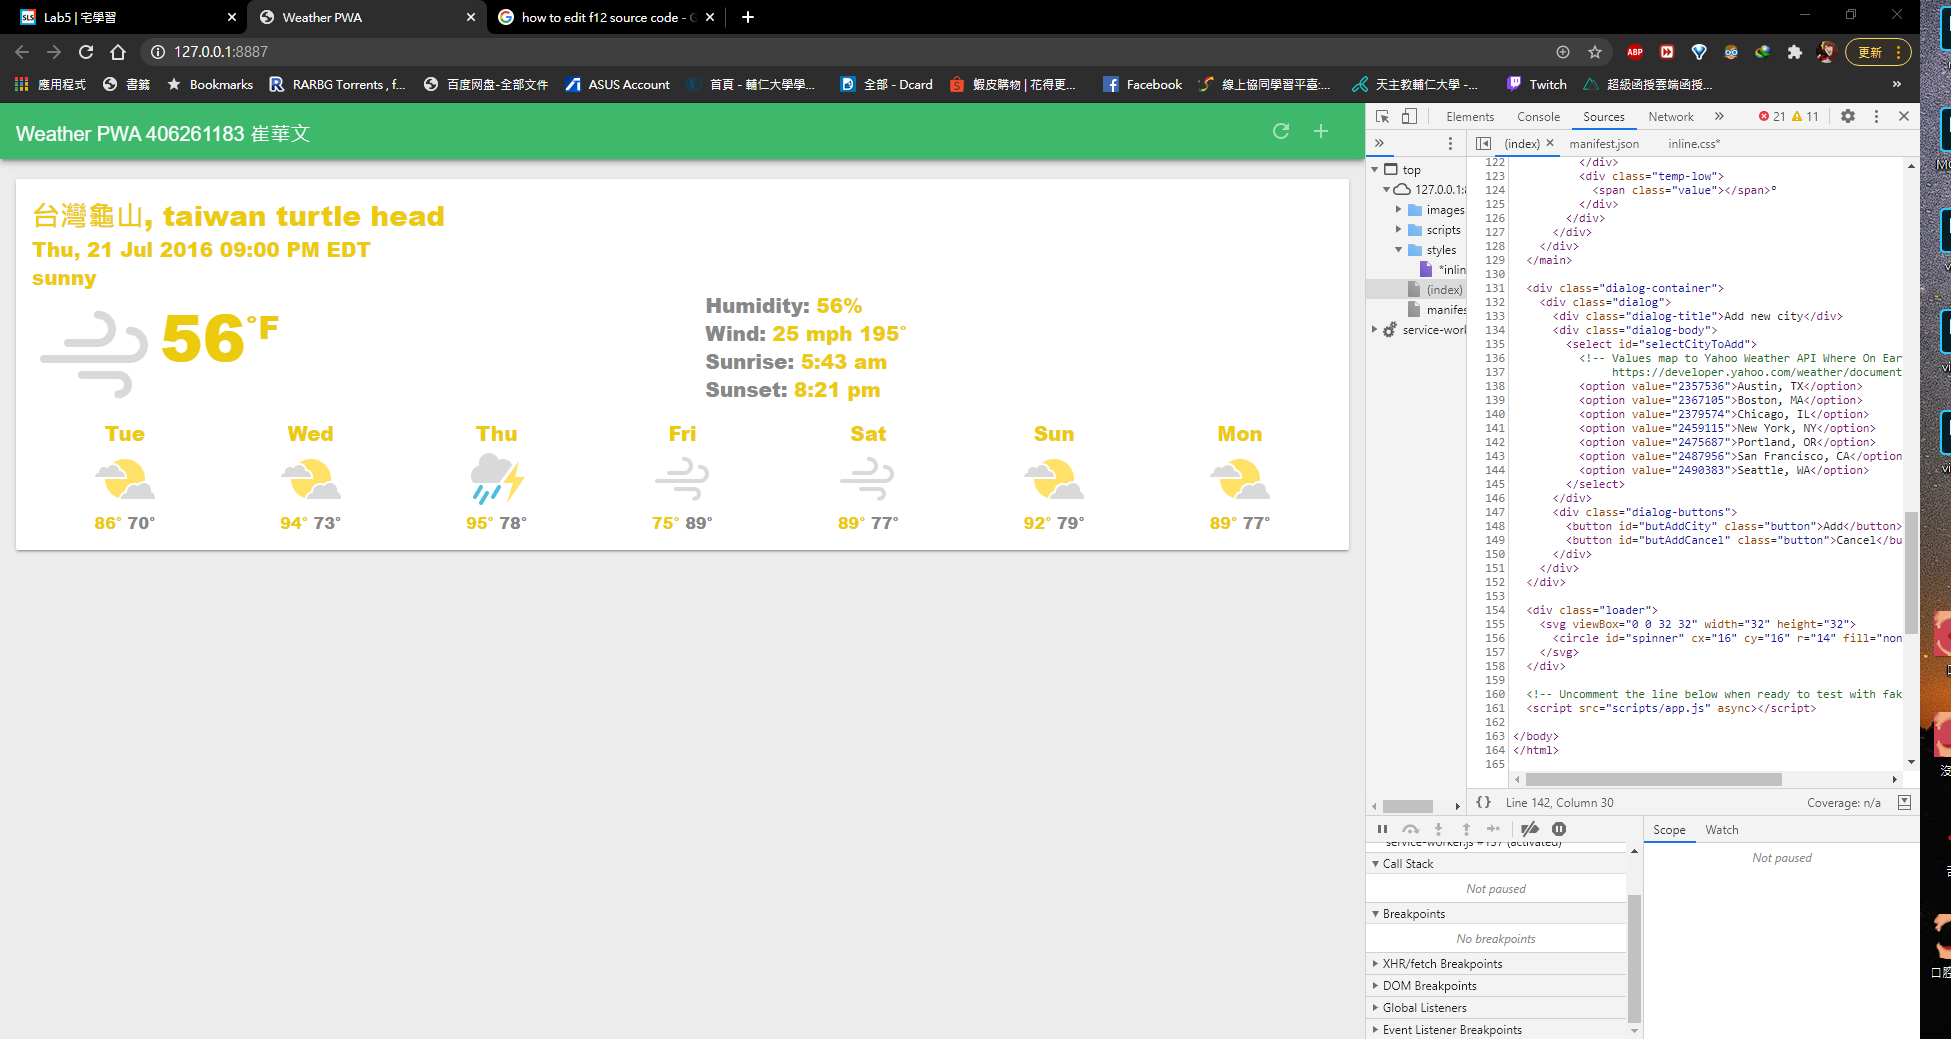Collapse the 127.0.0.1 domain node
Screen dimensions: 1951x1039
(1386, 189)
